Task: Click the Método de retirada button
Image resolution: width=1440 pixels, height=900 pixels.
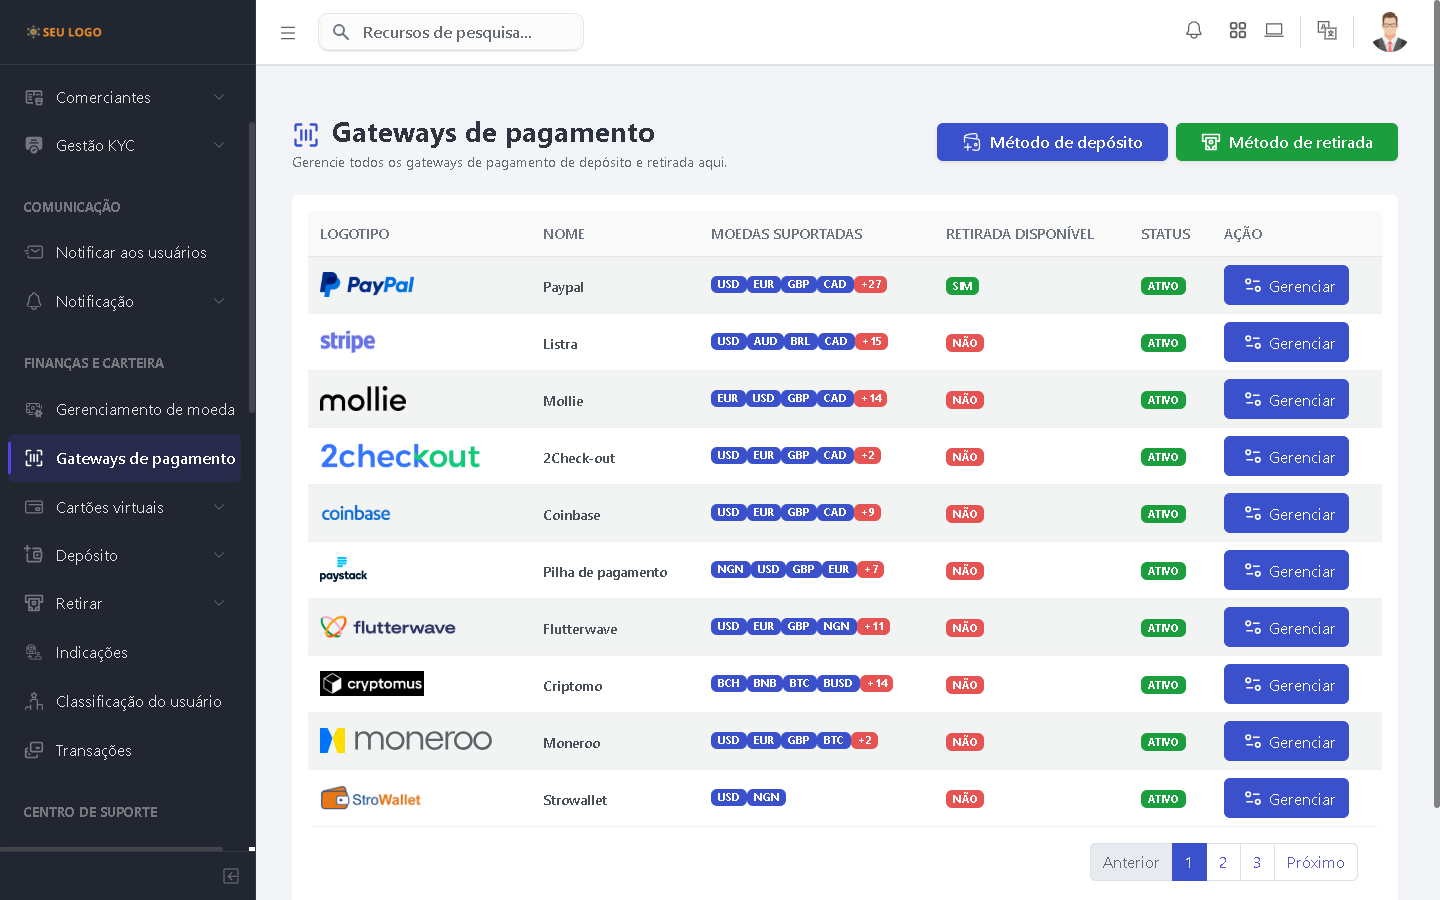Action: pos(1286,142)
